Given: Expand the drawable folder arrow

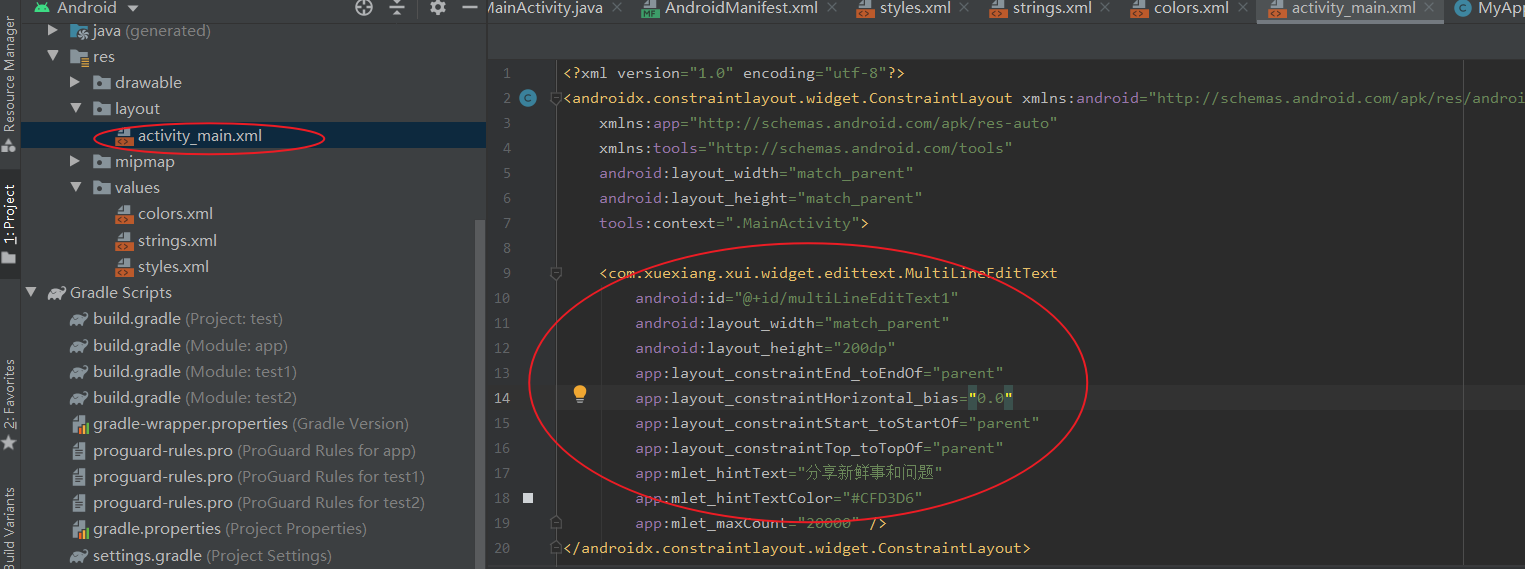Looking at the screenshot, I should coord(76,83).
